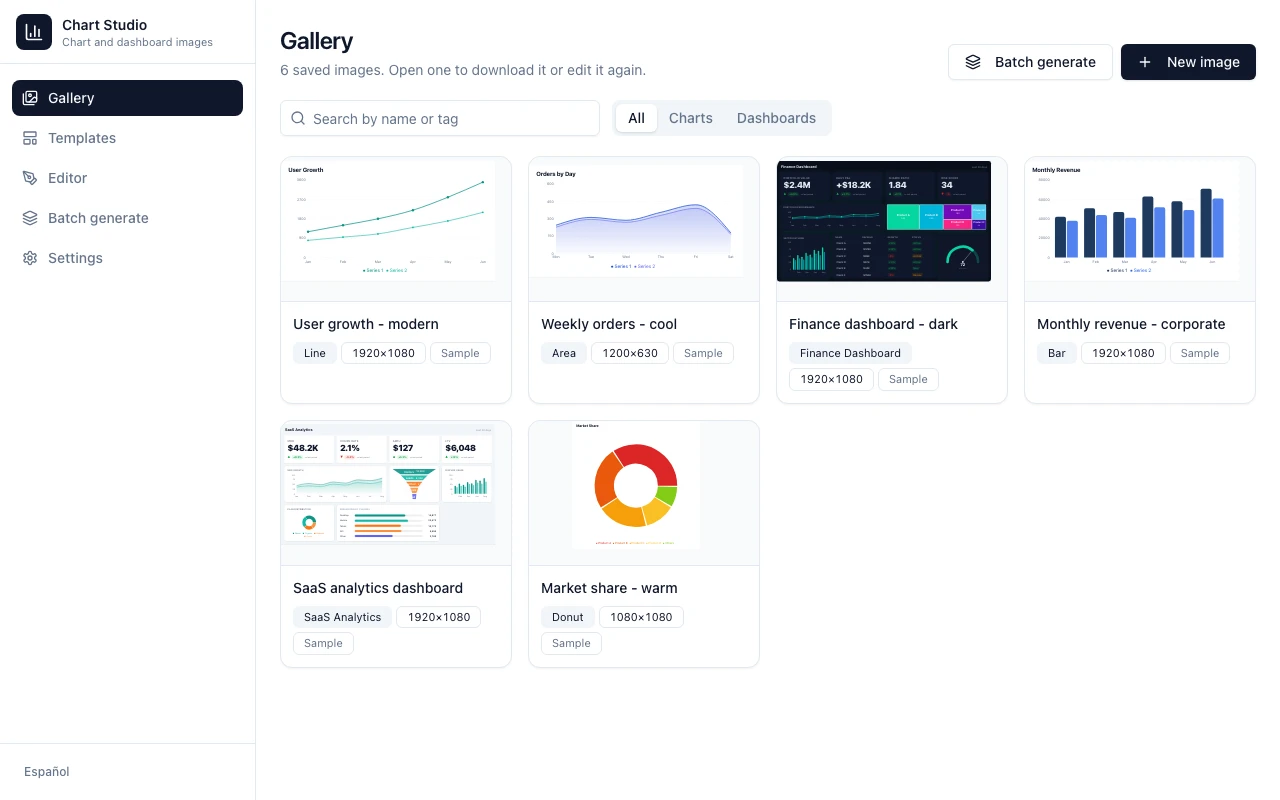1280x800 pixels.
Task: Open the Market share - warm donut thumbnail
Action: [644, 493]
